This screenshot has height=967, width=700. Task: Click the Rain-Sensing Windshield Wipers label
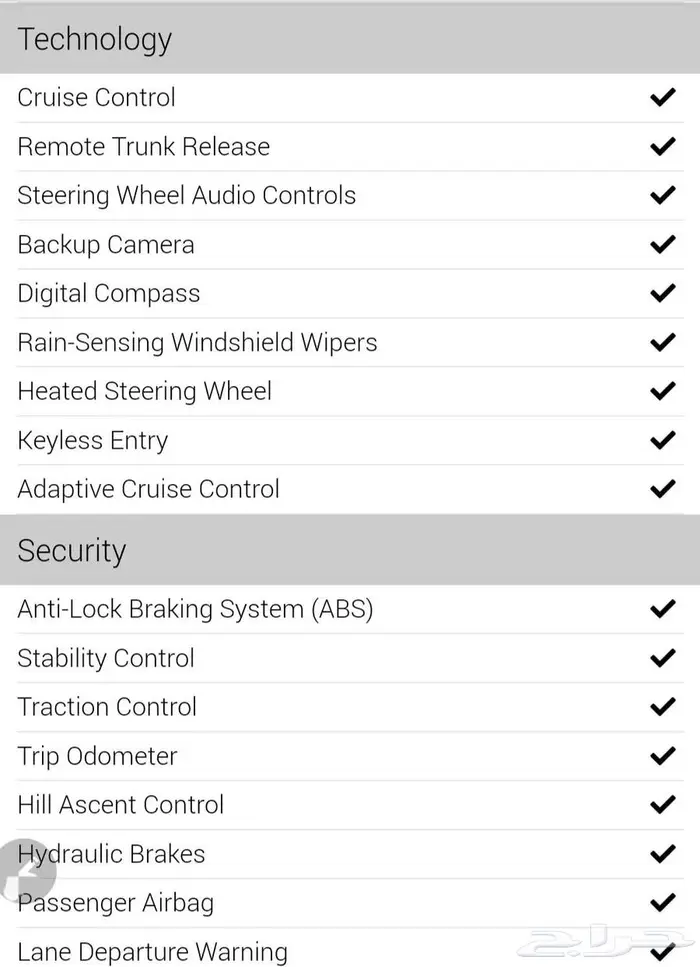tap(197, 342)
